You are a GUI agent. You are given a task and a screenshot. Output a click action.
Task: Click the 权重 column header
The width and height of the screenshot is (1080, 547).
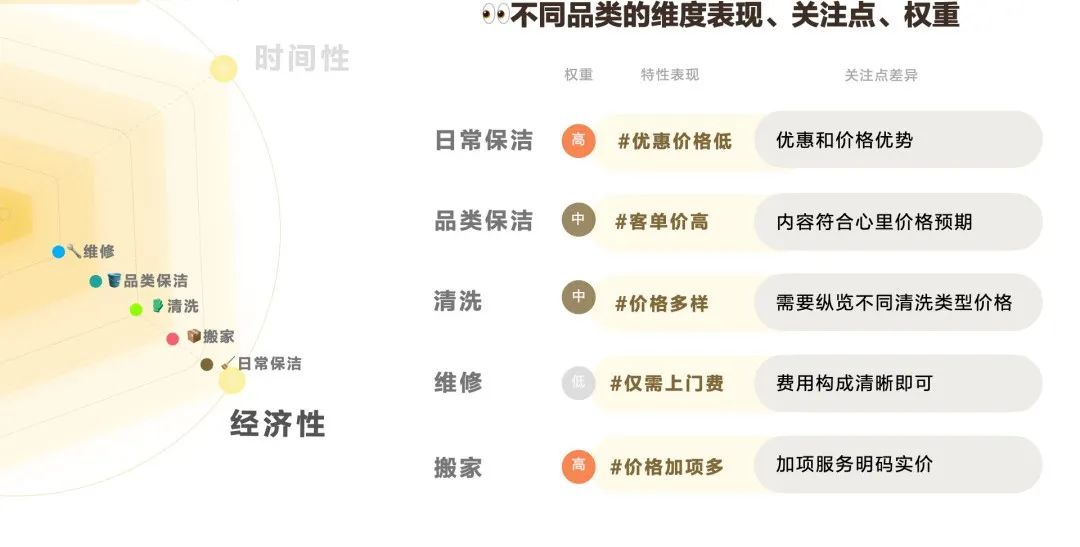579,74
